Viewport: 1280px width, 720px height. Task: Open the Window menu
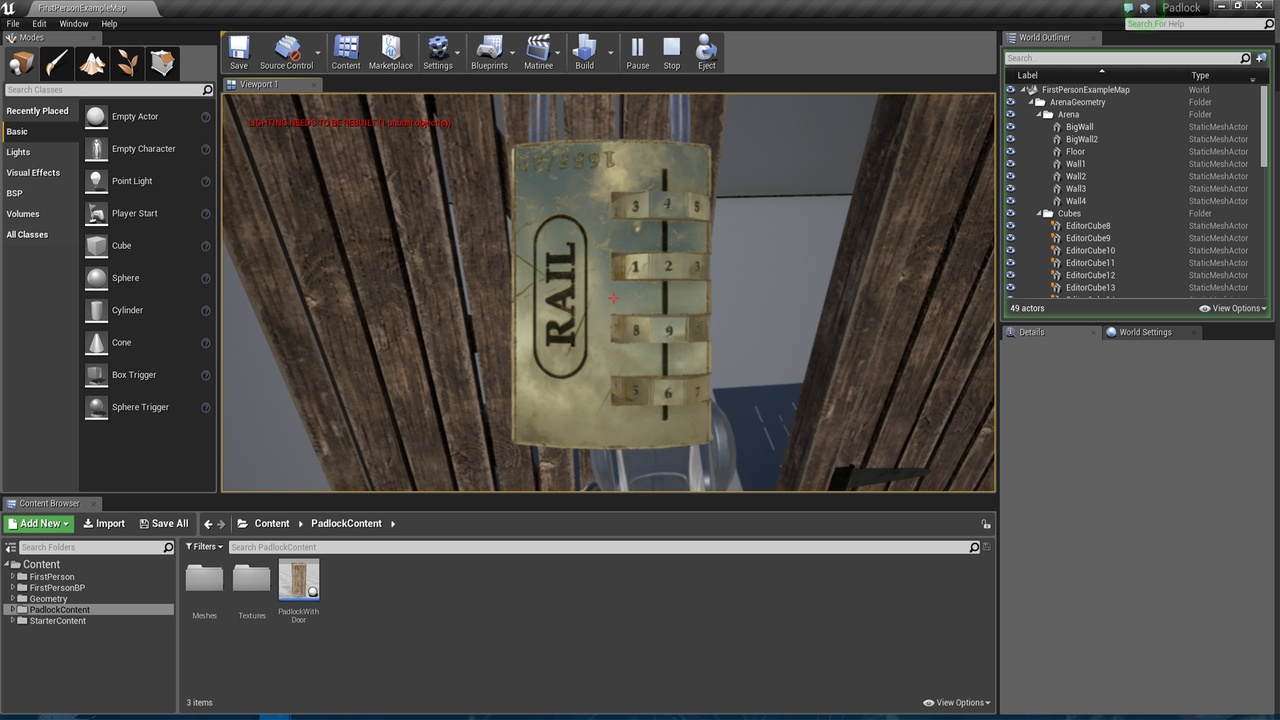click(x=74, y=24)
